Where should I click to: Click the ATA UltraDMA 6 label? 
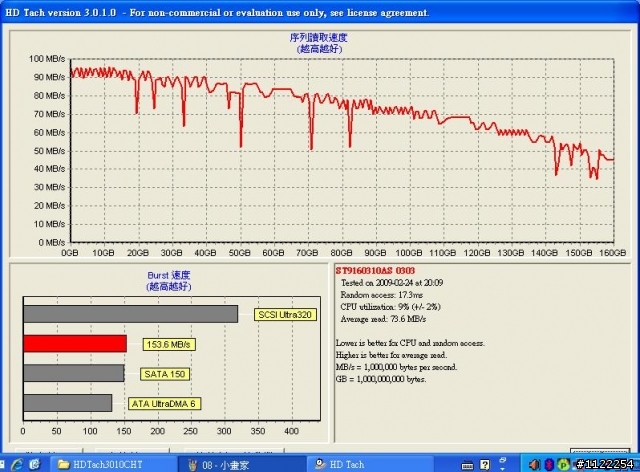[x=164, y=404]
